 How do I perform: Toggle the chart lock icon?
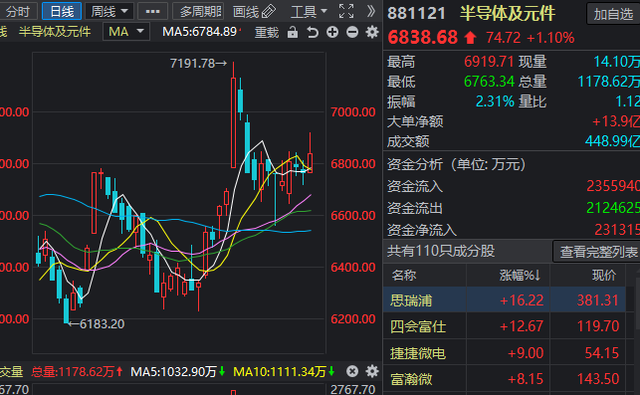(x=292, y=32)
